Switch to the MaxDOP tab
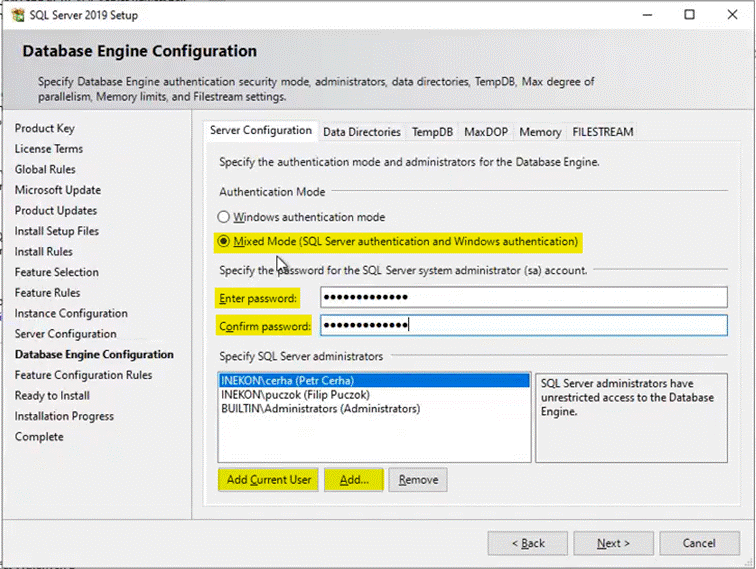Viewport: 756px width, 569px height. 486,132
